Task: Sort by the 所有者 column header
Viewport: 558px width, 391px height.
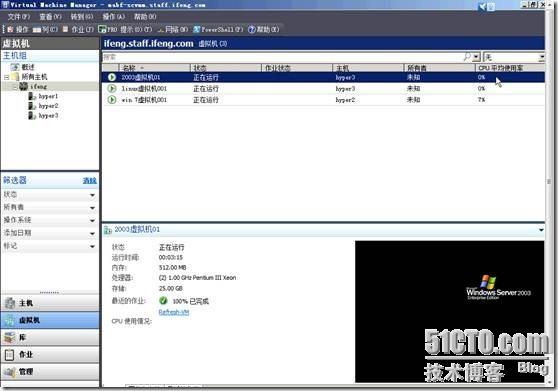Action: click(439, 68)
